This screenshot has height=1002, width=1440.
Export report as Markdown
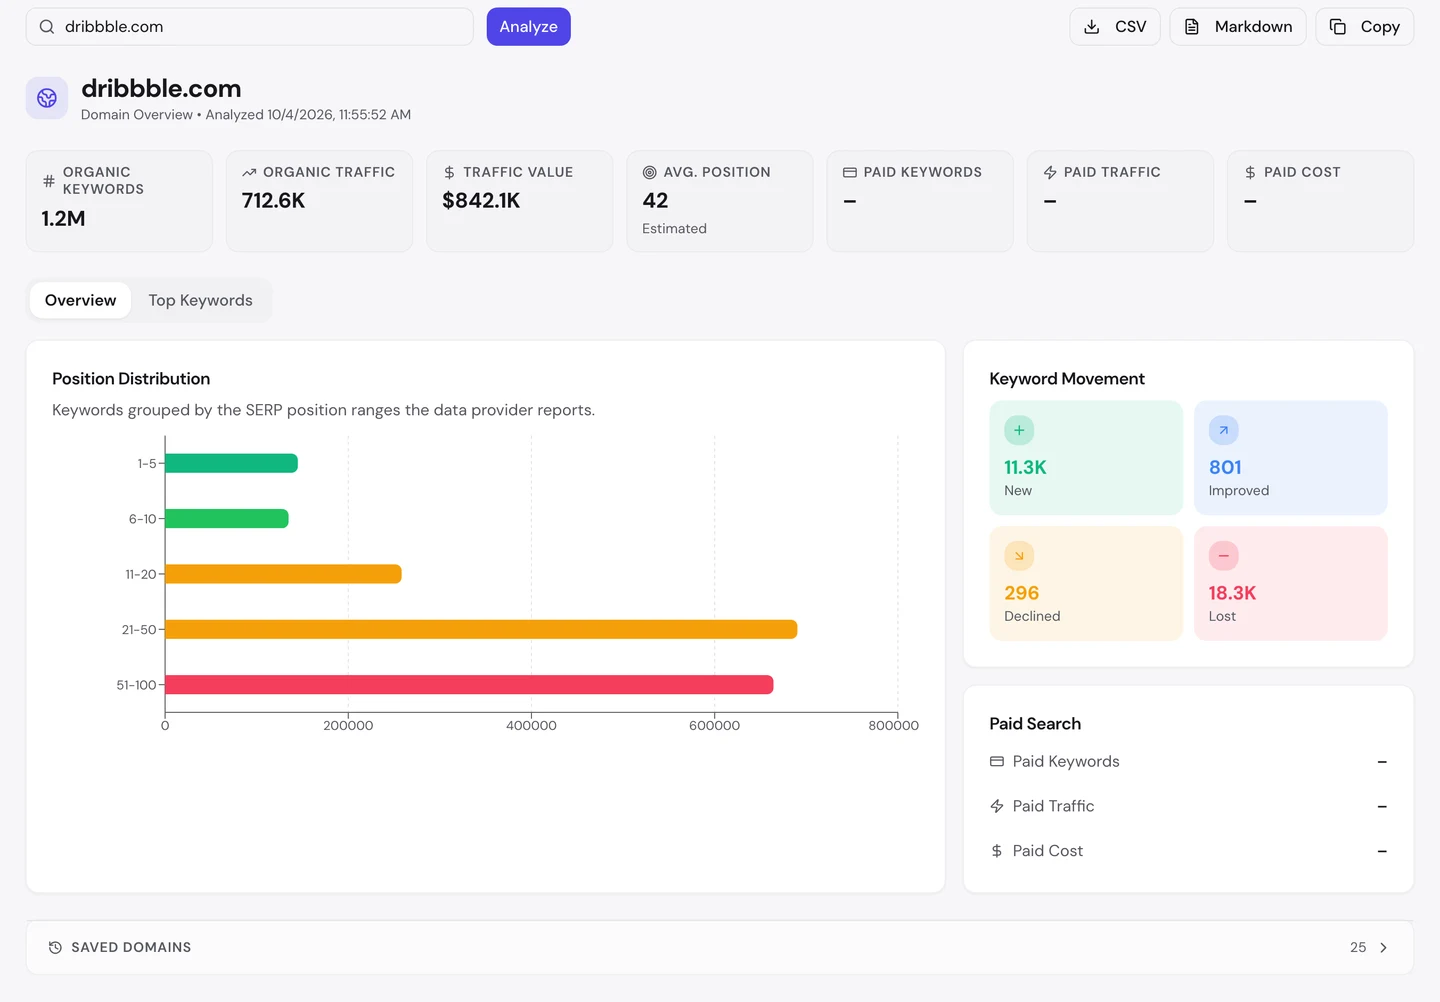1238,27
